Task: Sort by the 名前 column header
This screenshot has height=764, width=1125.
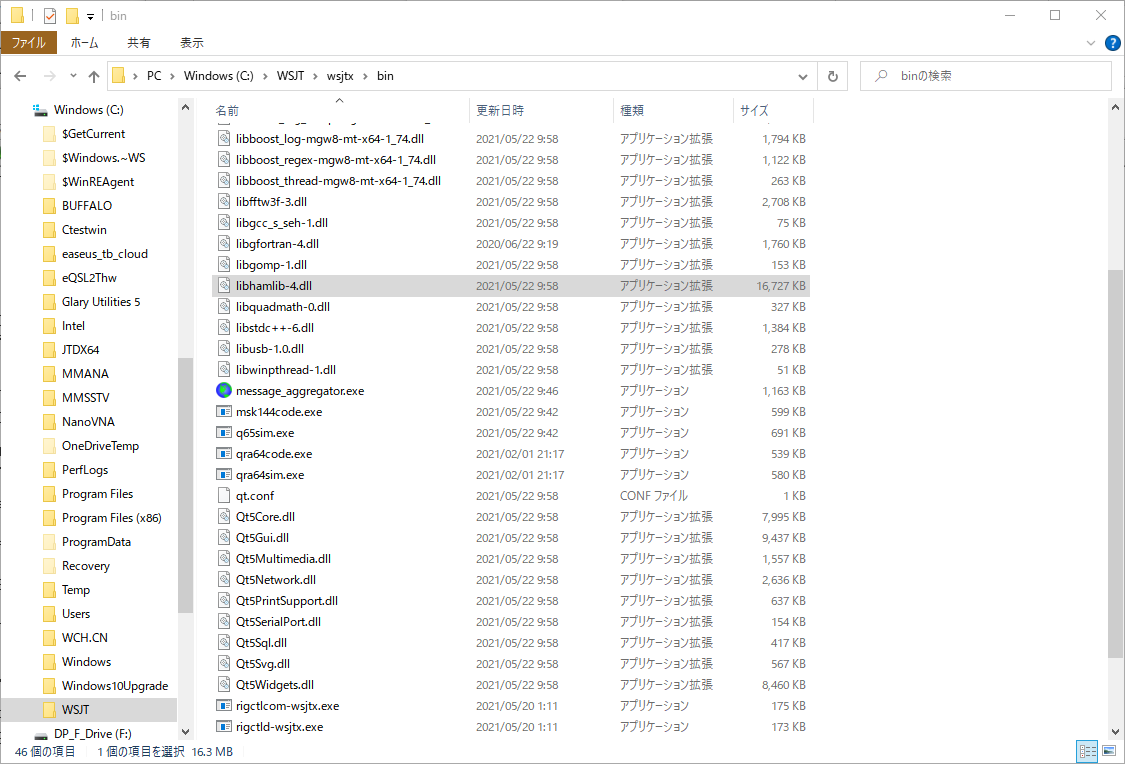Action: pos(339,110)
